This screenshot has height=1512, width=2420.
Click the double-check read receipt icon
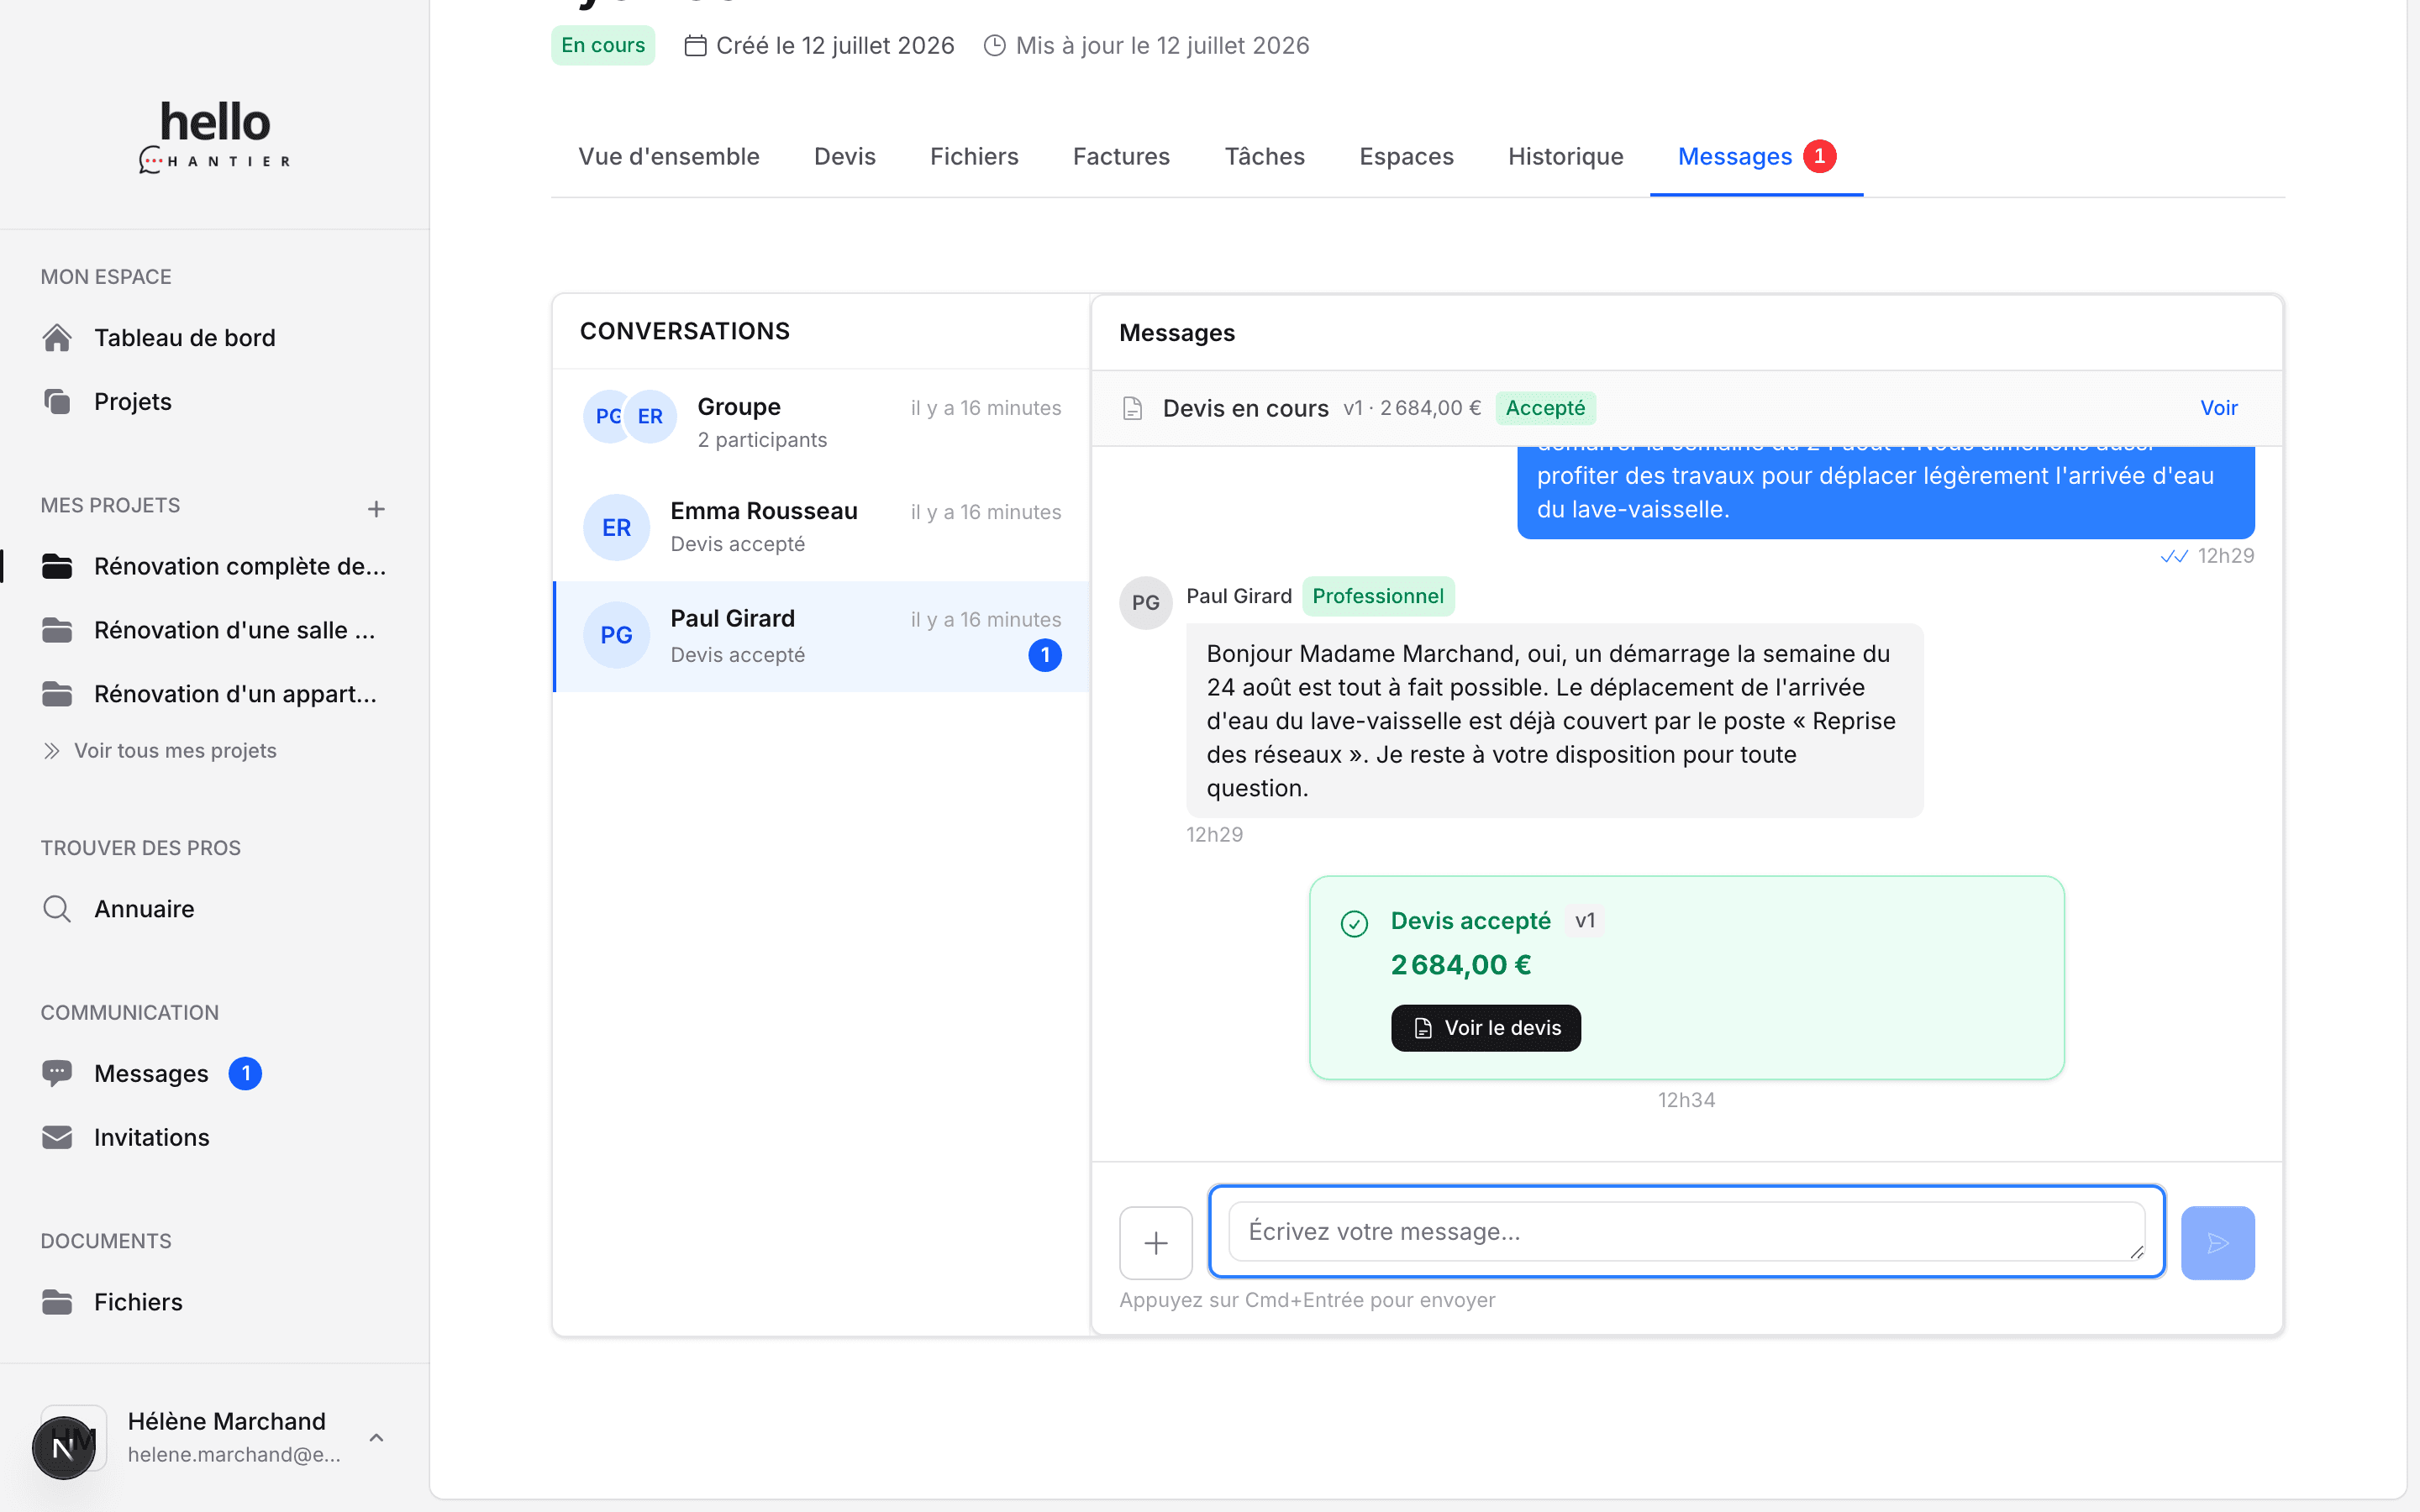click(2174, 556)
